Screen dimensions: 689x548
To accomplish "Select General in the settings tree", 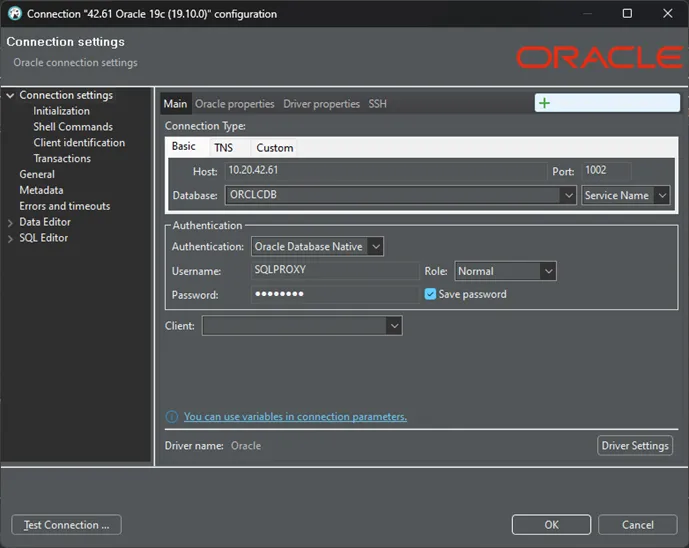I will pos(37,174).
